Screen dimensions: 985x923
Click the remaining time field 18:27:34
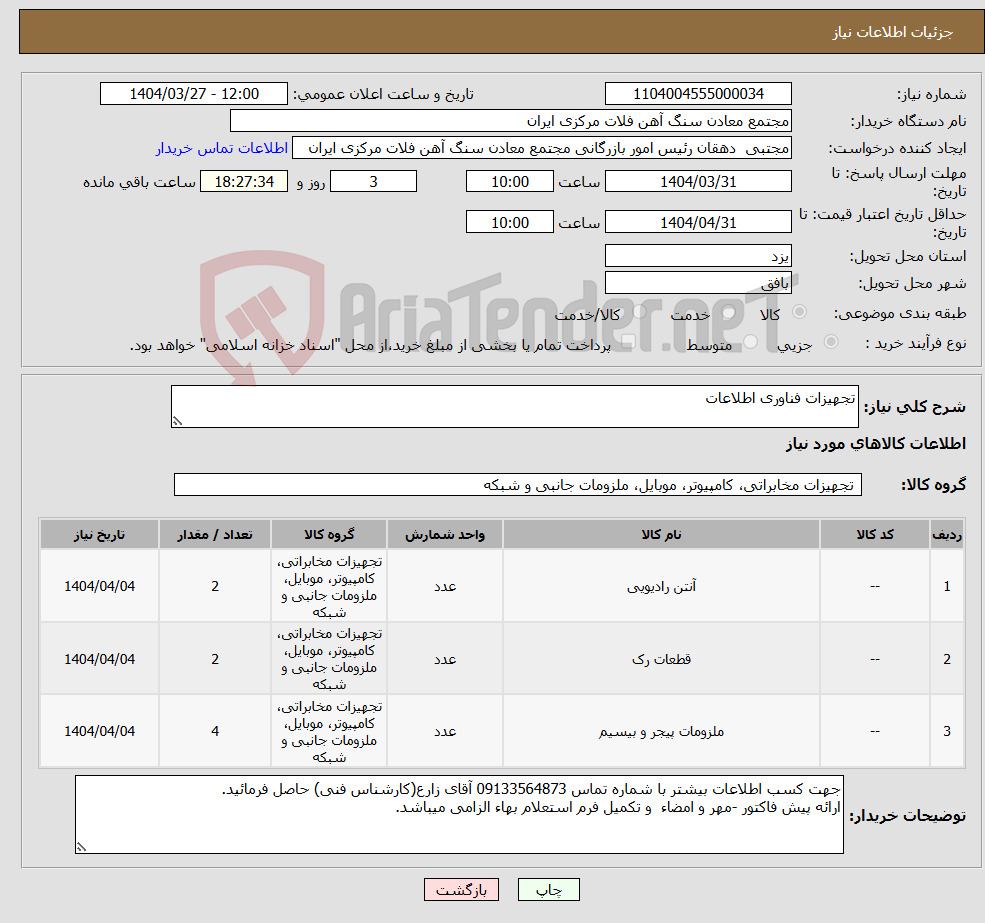[244, 182]
